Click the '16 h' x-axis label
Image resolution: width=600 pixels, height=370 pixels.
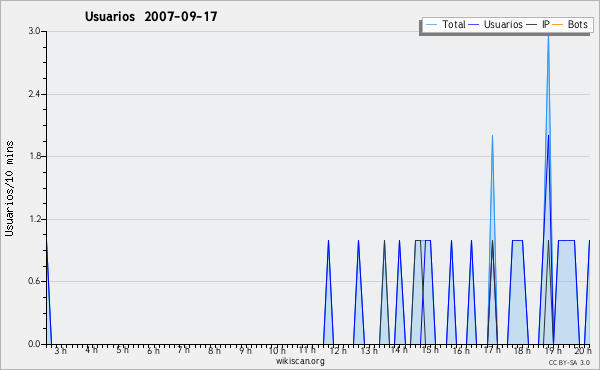pyautogui.click(x=461, y=350)
